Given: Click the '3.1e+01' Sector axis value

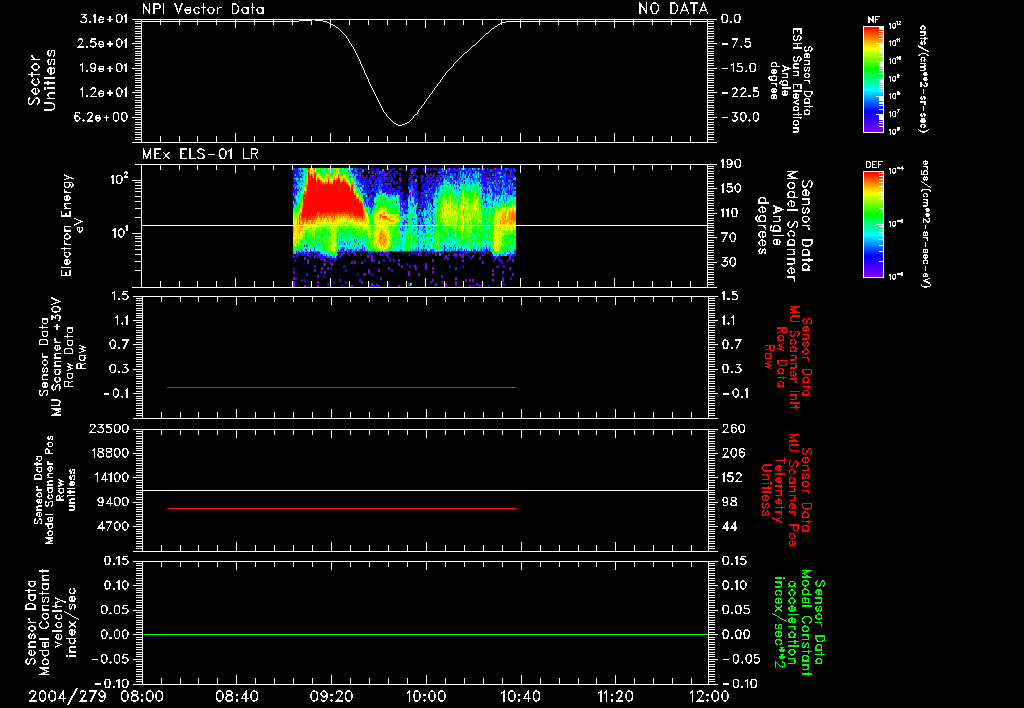Looking at the screenshot, I should pyautogui.click(x=104, y=19).
